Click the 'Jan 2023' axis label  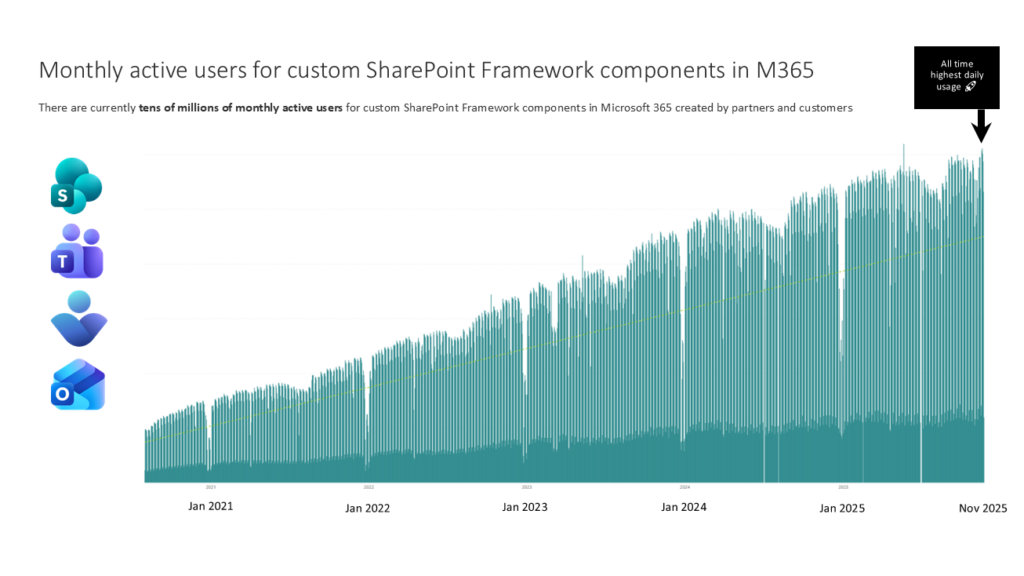click(x=524, y=507)
